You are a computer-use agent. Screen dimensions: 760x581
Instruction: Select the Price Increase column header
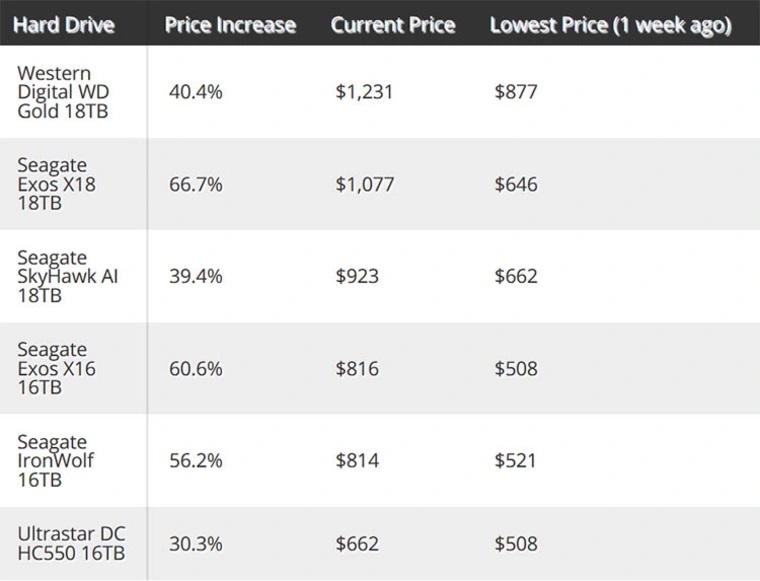230,25
